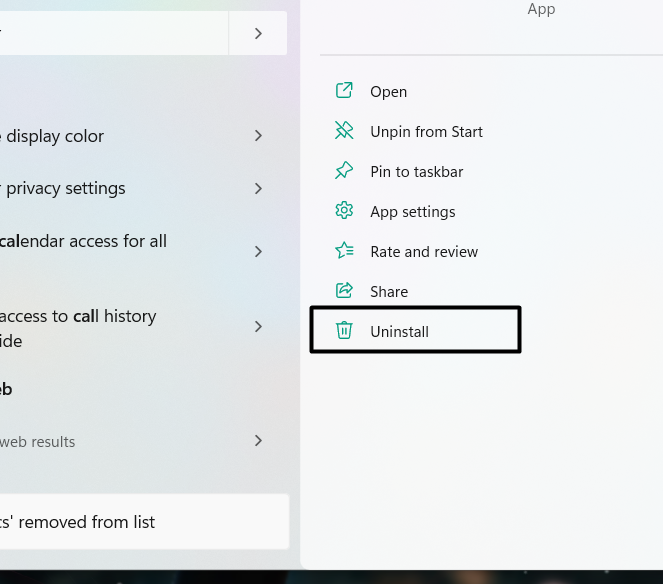Expand the chevron beside 'display color' result
Image resolution: width=663 pixels, height=584 pixels.
pos(258,136)
